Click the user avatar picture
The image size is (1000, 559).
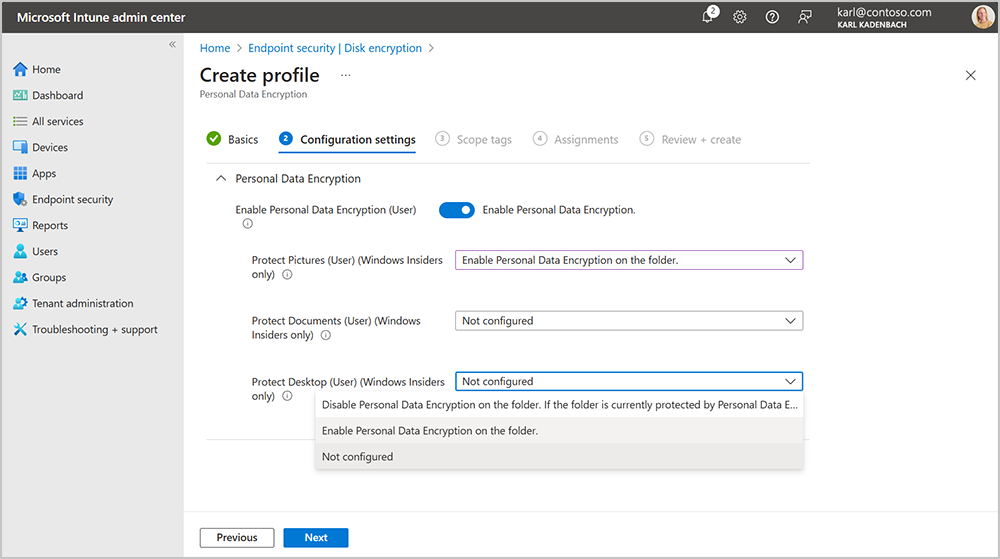982,17
